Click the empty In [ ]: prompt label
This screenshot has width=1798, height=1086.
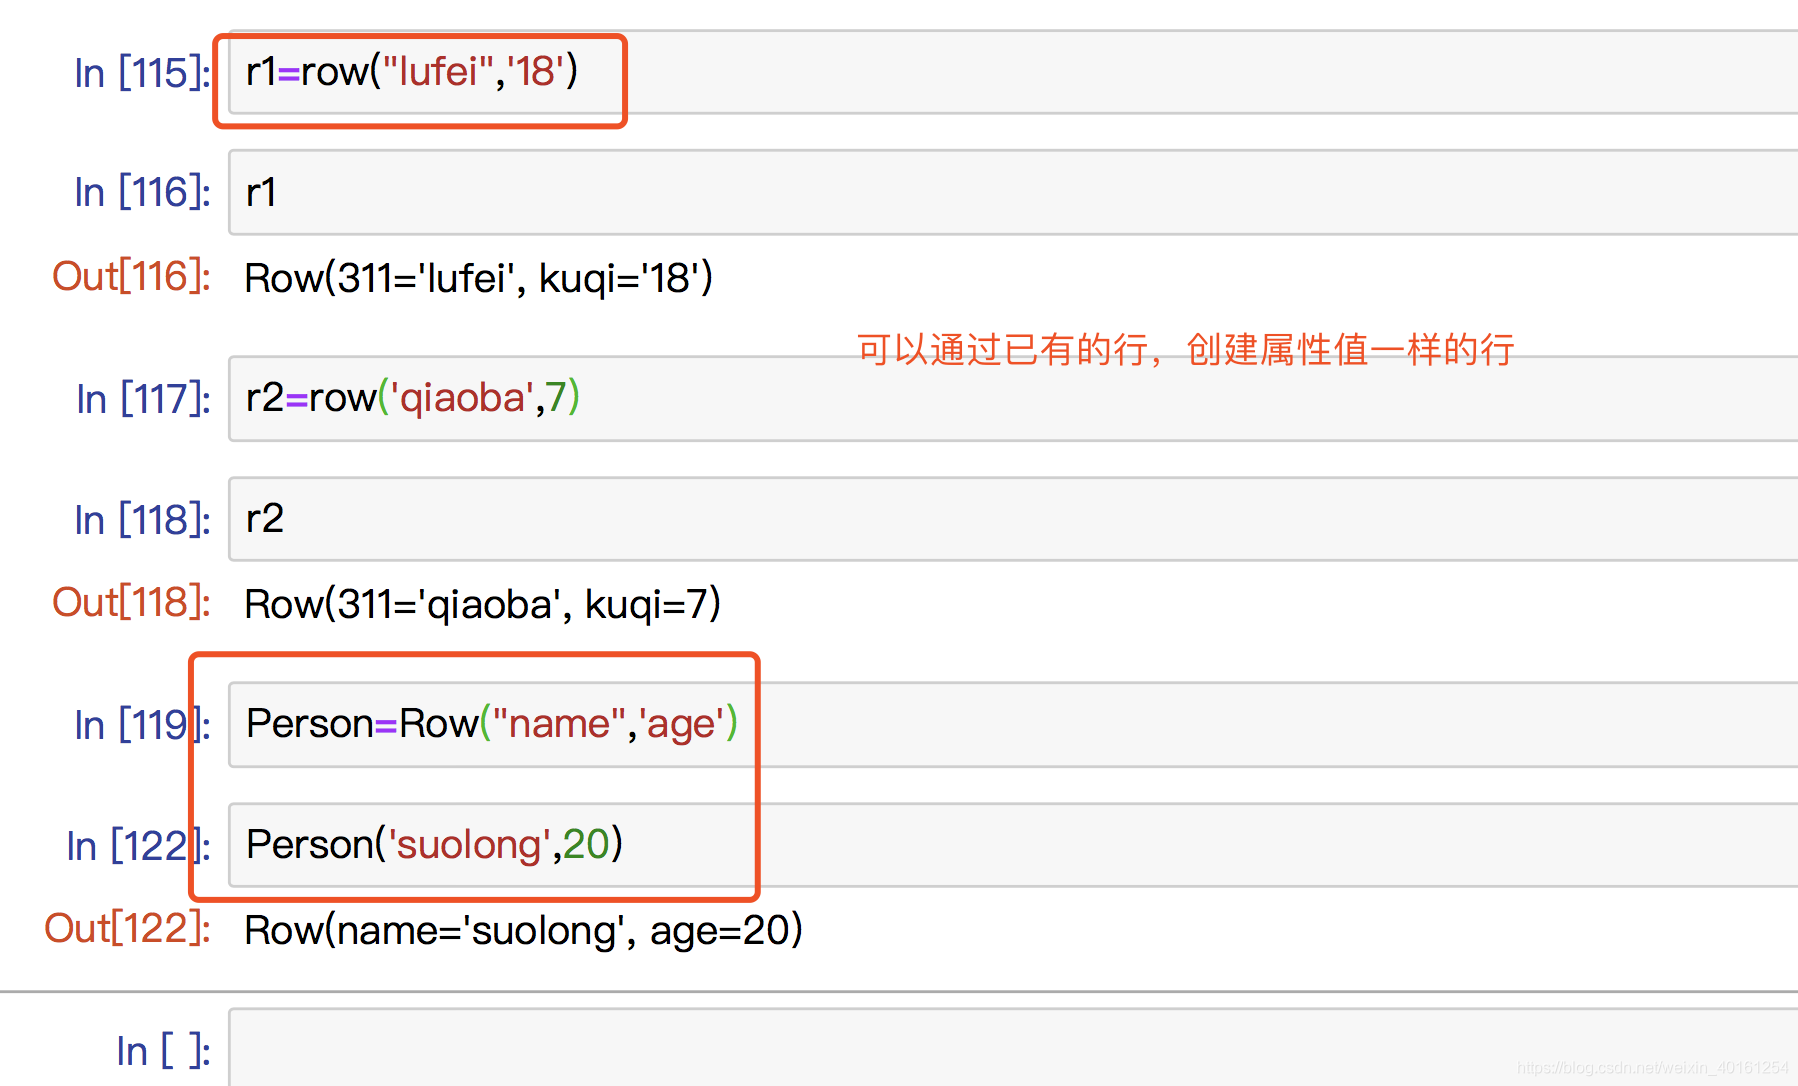164,1051
